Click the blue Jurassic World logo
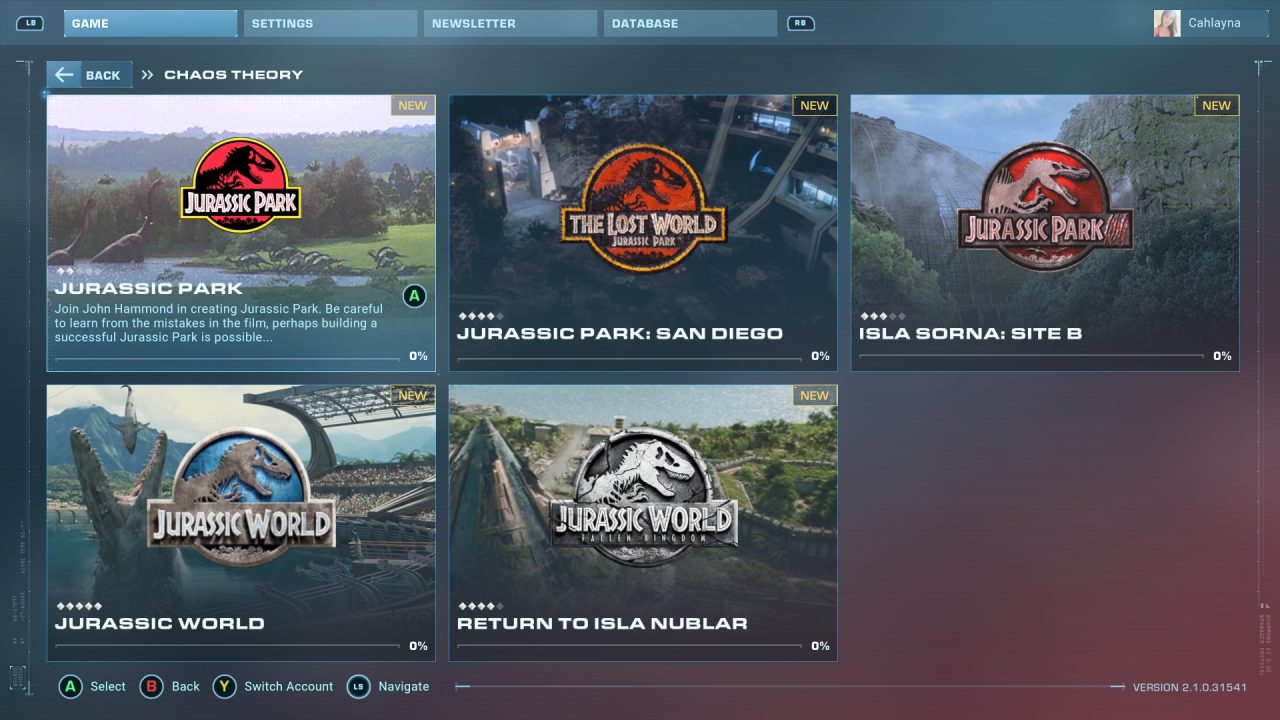This screenshot has height=720, width=1280. pyautogui.click(x=241, y=495)
